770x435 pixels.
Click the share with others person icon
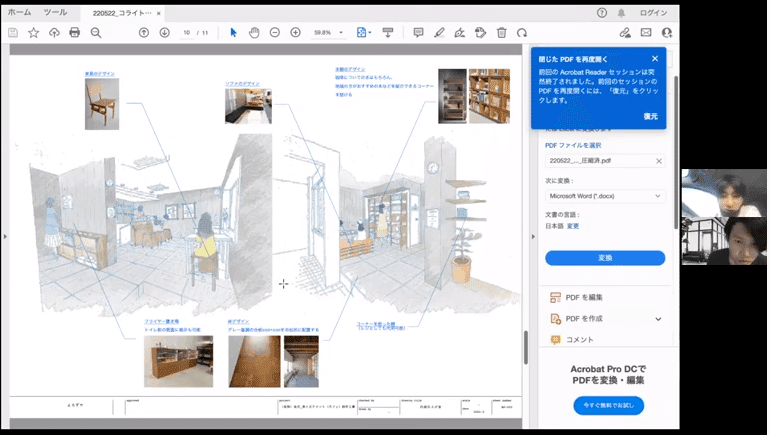click(667, 33)
